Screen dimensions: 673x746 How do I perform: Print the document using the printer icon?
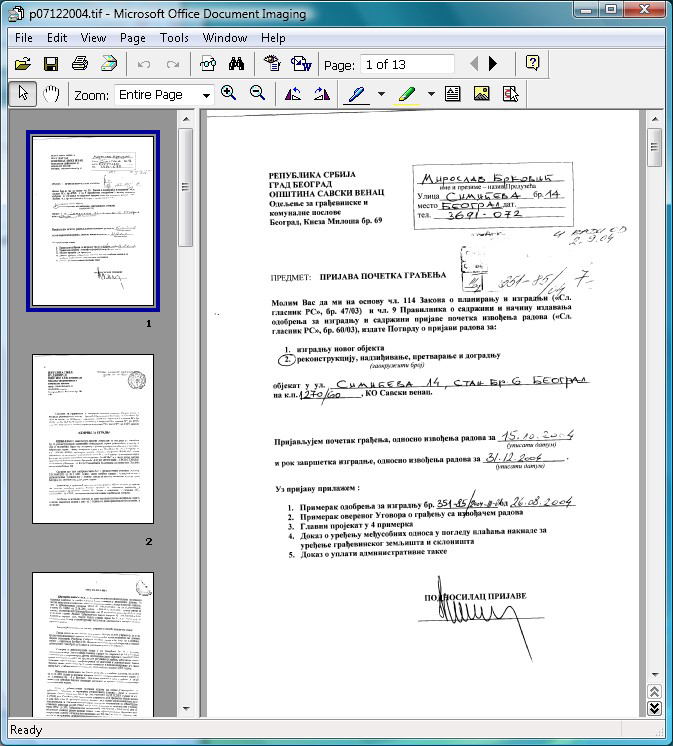pyautogui.click(x=80, y=64)
